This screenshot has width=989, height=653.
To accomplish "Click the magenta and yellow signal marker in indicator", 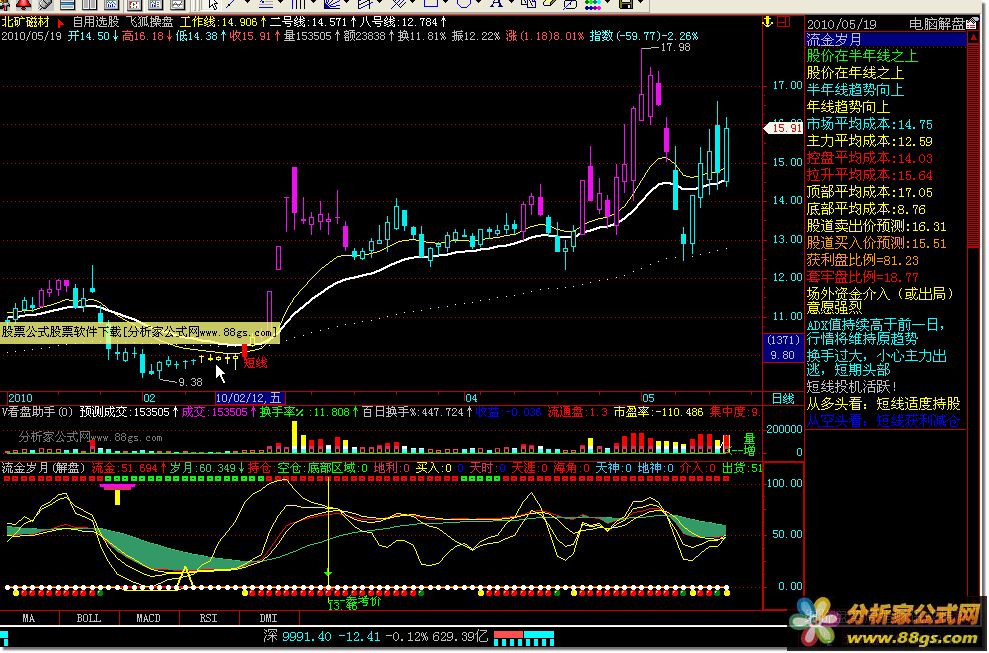I will (117, 493).
